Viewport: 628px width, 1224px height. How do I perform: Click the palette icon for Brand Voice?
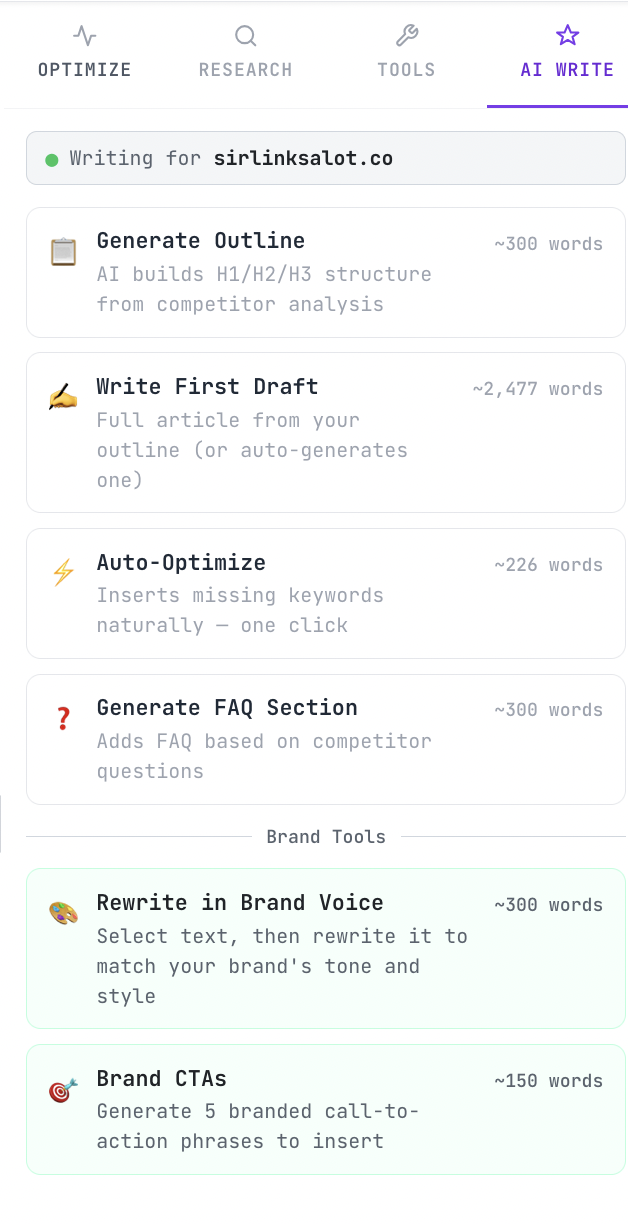pos(63,913)
